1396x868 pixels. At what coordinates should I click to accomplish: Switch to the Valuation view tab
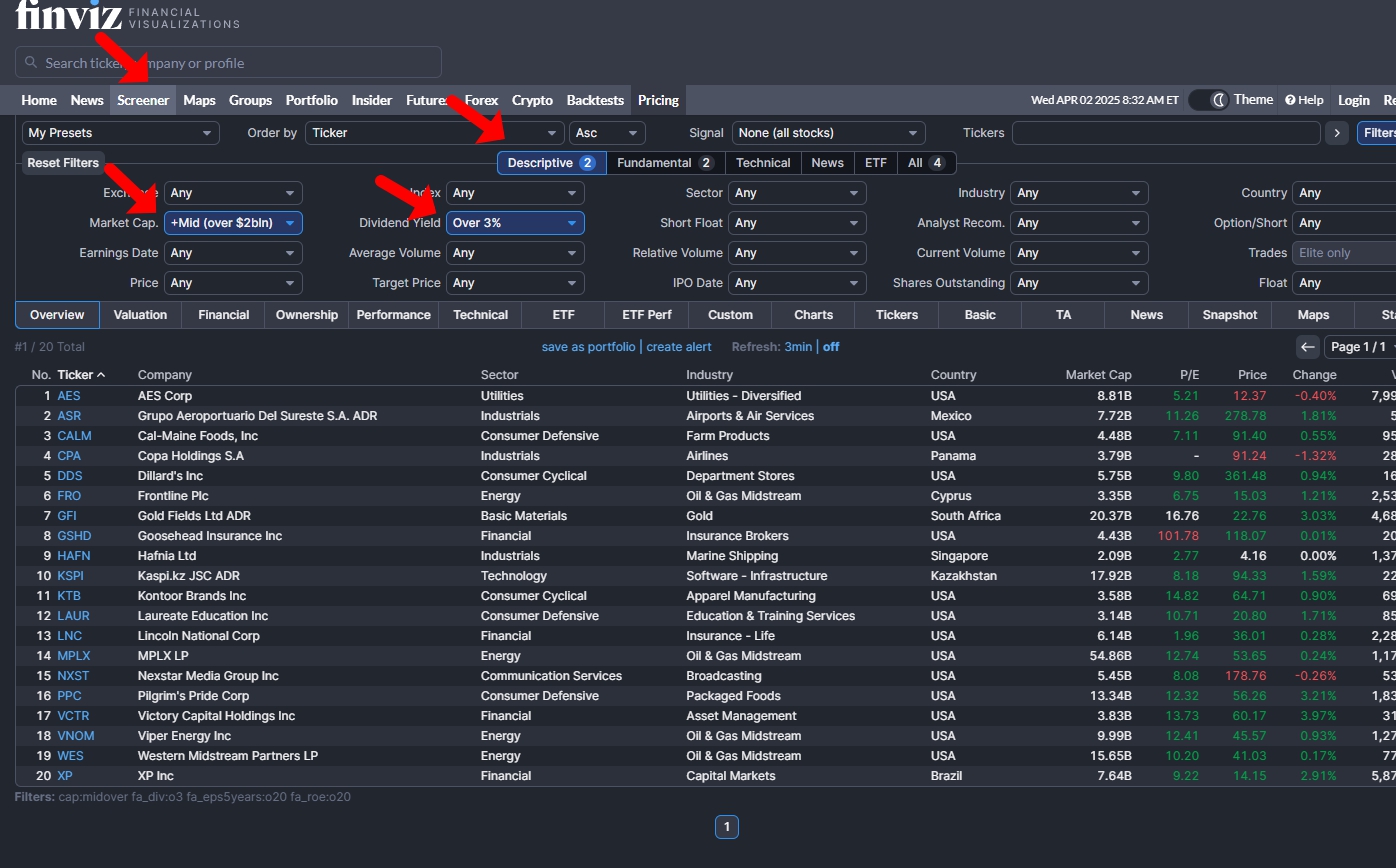(x=140, y=315)
